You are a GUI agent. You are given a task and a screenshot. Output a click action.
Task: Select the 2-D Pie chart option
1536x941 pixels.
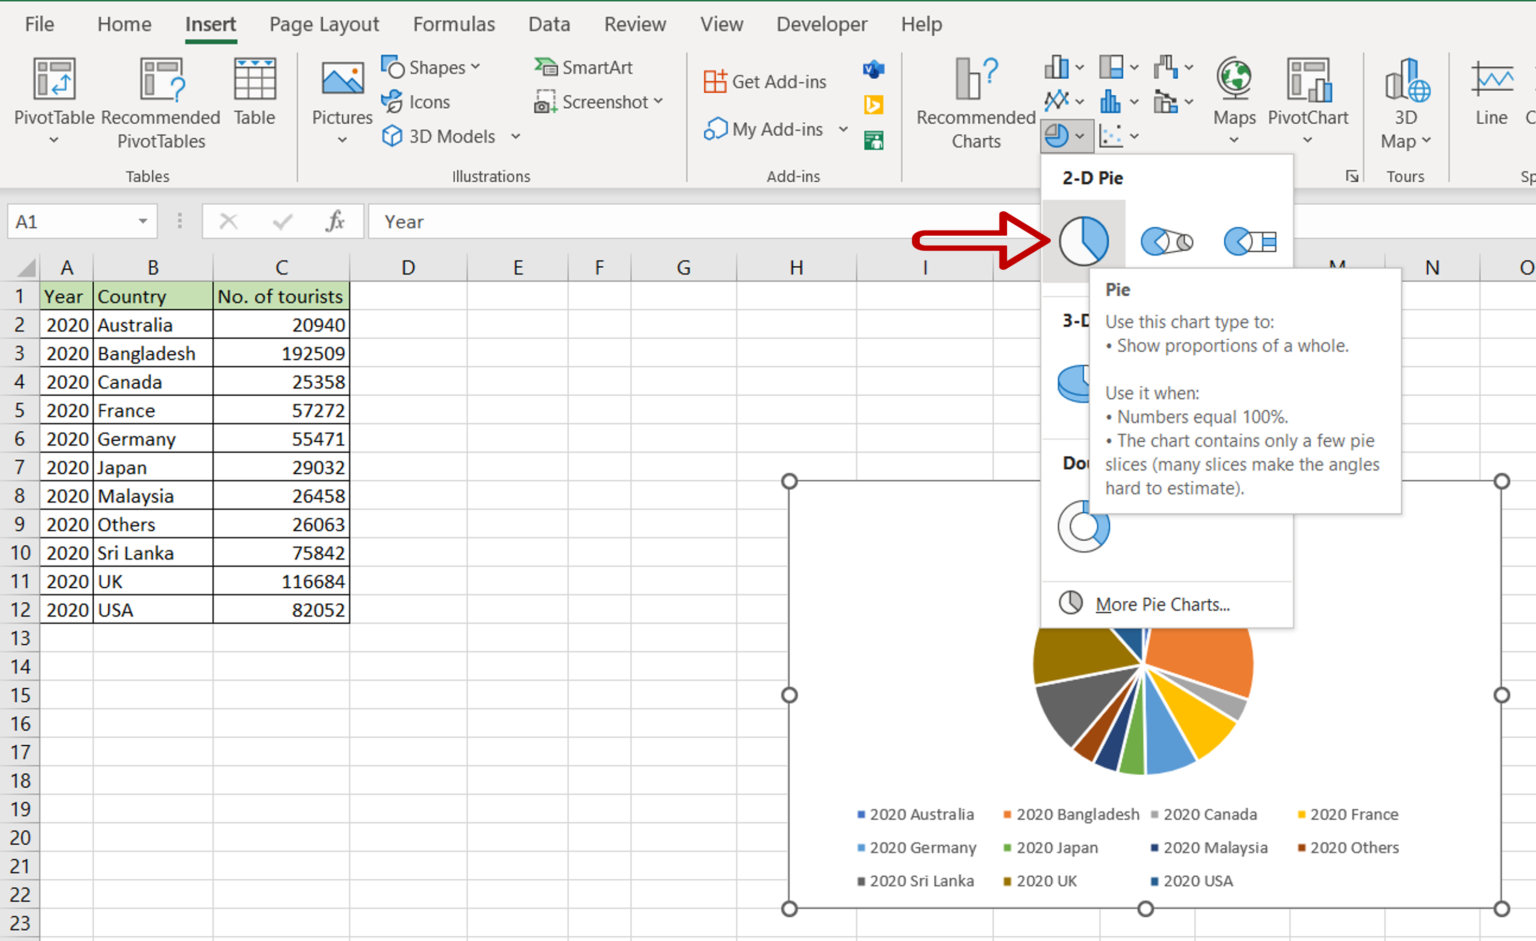[x=1085, y=239]
